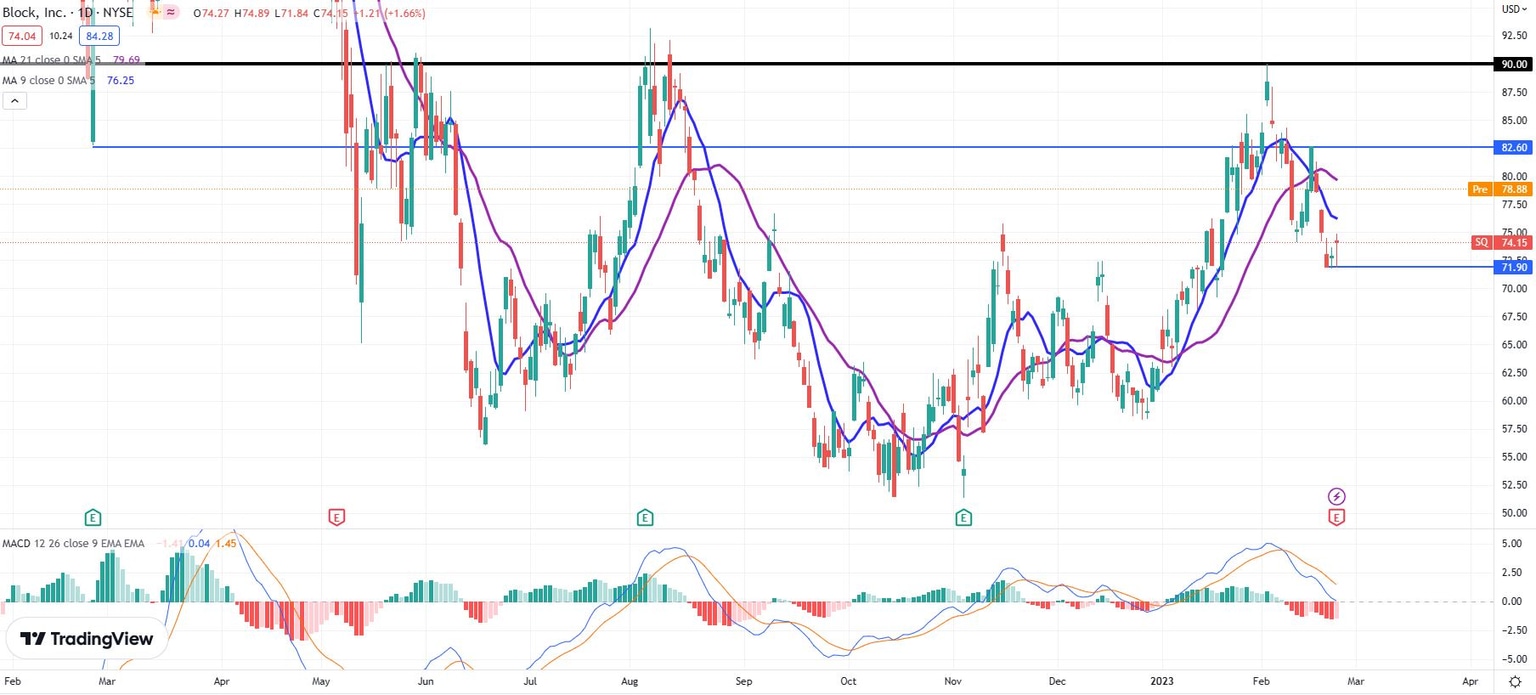Open the USD currency selector

(1510, 9)
